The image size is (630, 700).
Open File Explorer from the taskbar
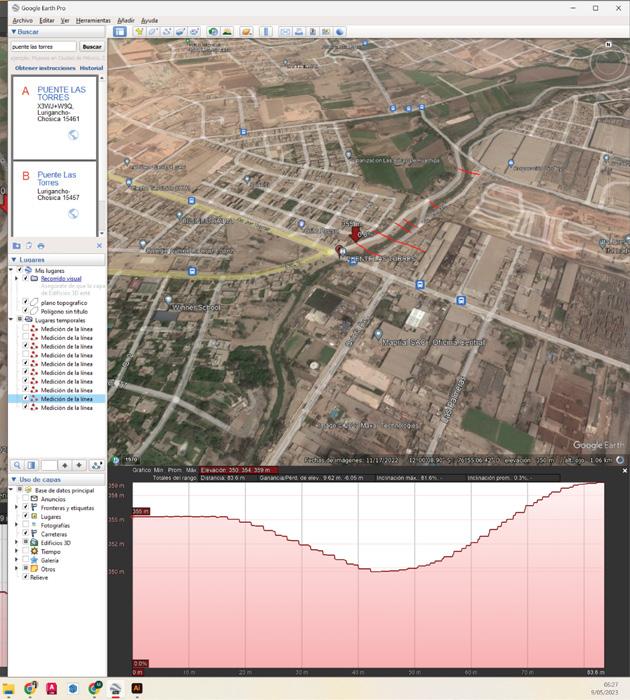(8, 688)
